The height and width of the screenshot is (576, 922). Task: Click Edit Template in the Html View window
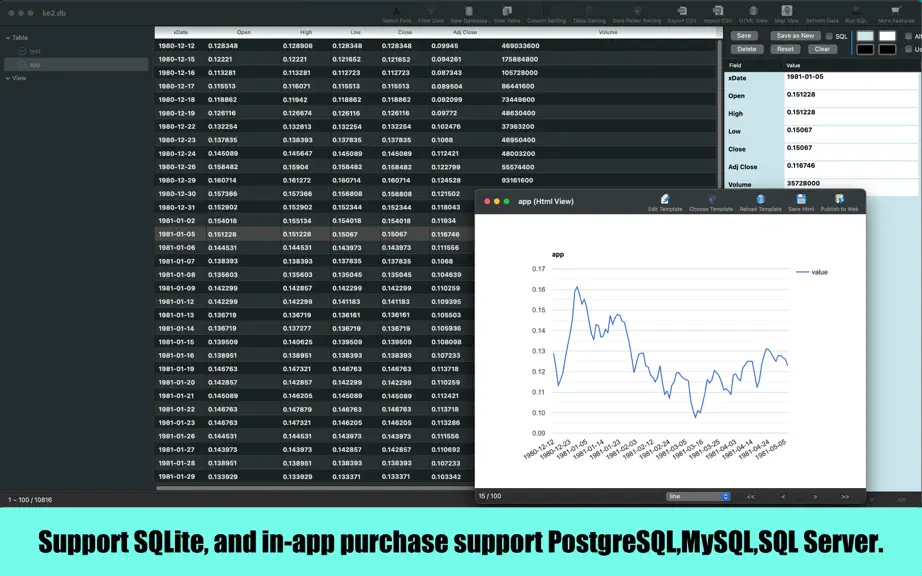[x=665, y=200]
